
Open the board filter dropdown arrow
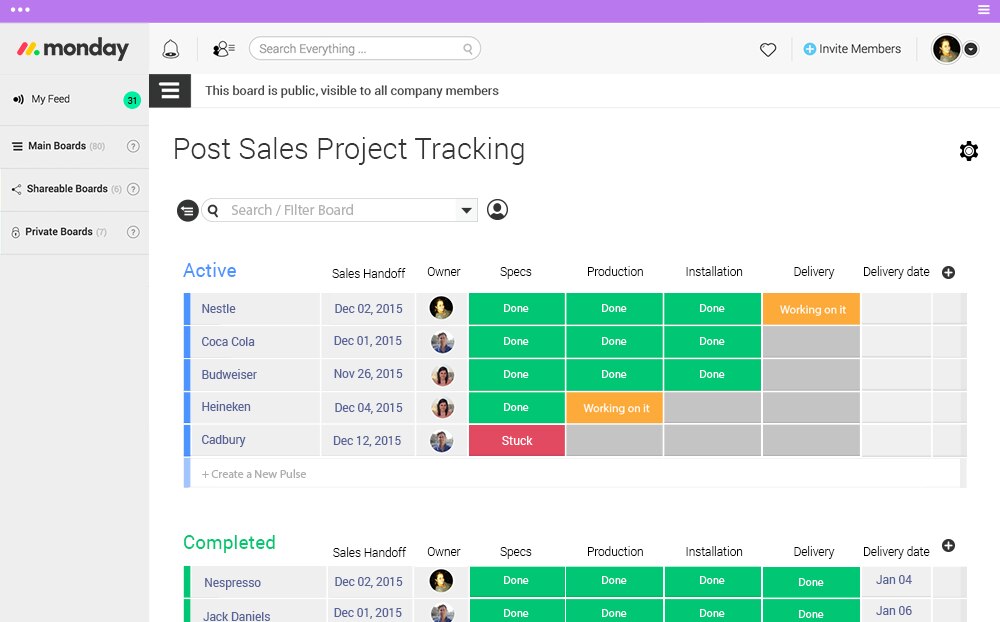[467, 211]
